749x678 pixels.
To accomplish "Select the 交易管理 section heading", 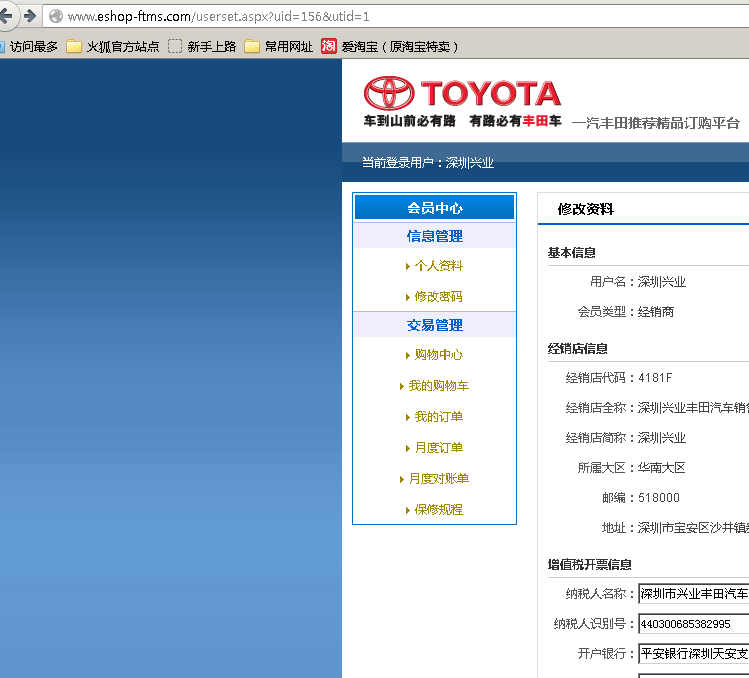I will [434, 325].
